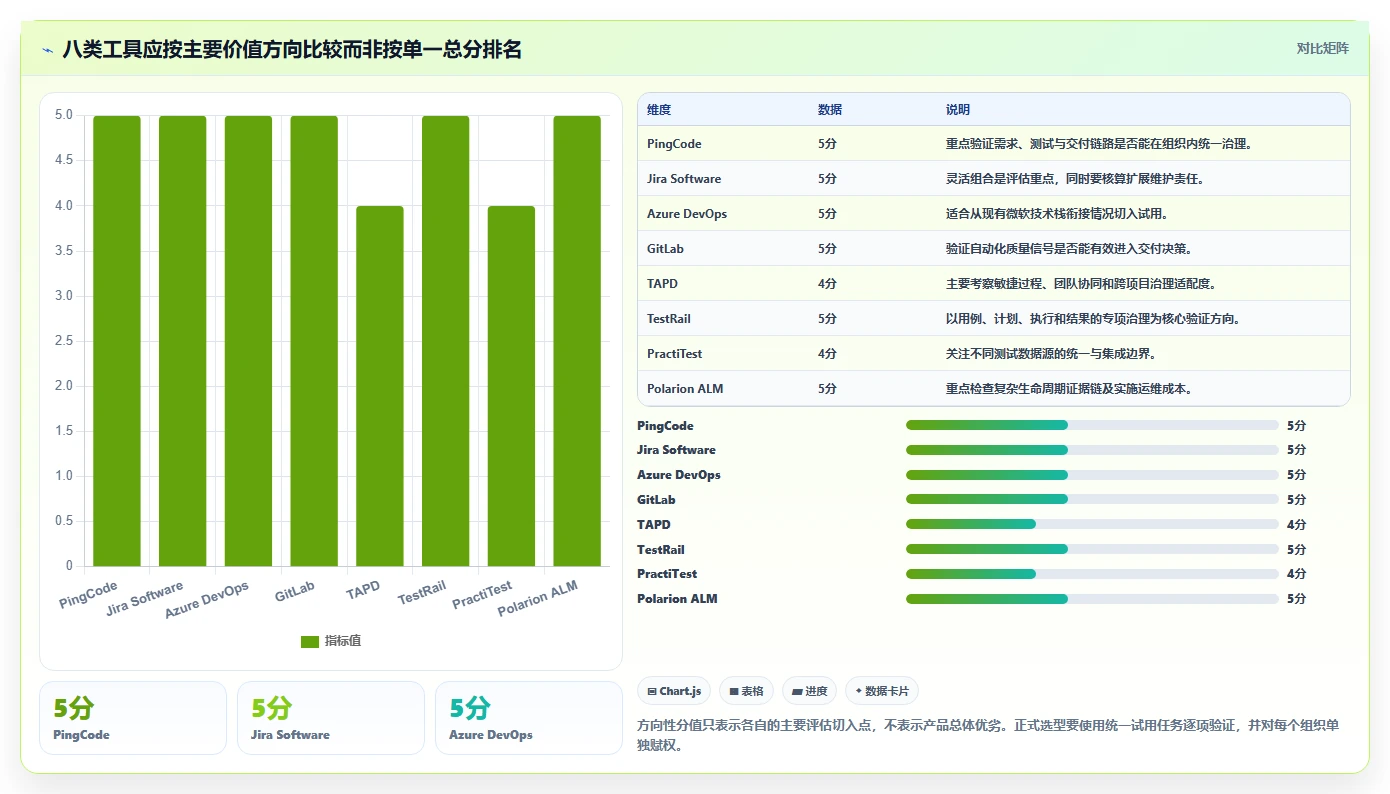Click the lightning icon beside the title
The height and width of the screenshot is (794, 1390).
(x=48, y=49)
